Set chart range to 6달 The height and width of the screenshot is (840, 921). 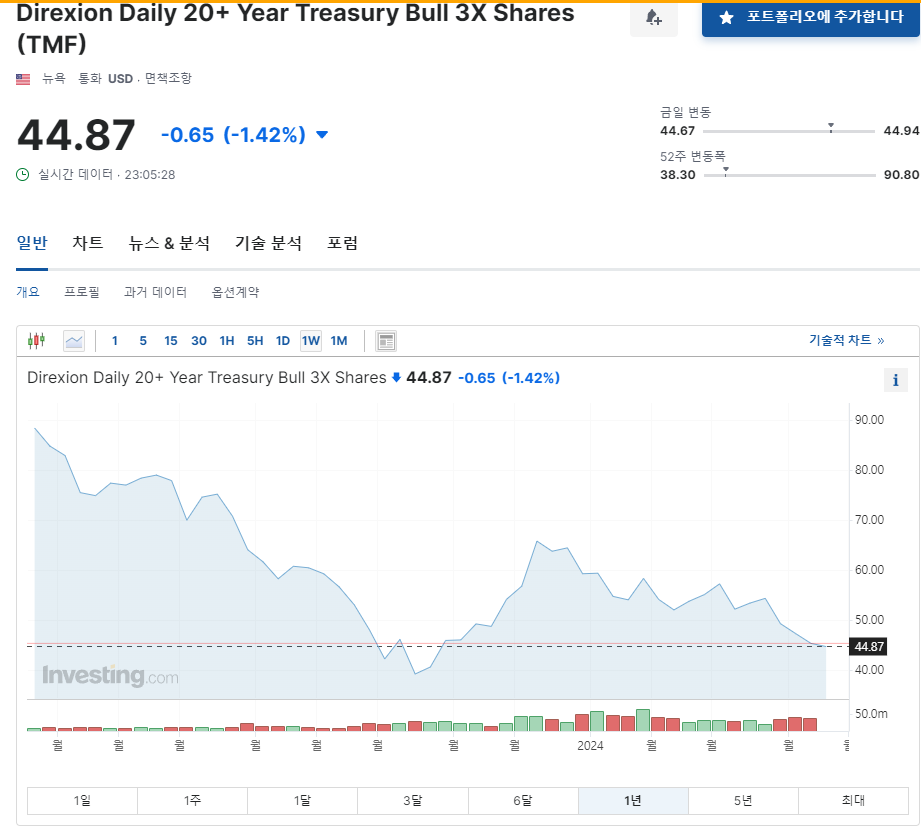(523, 801)
